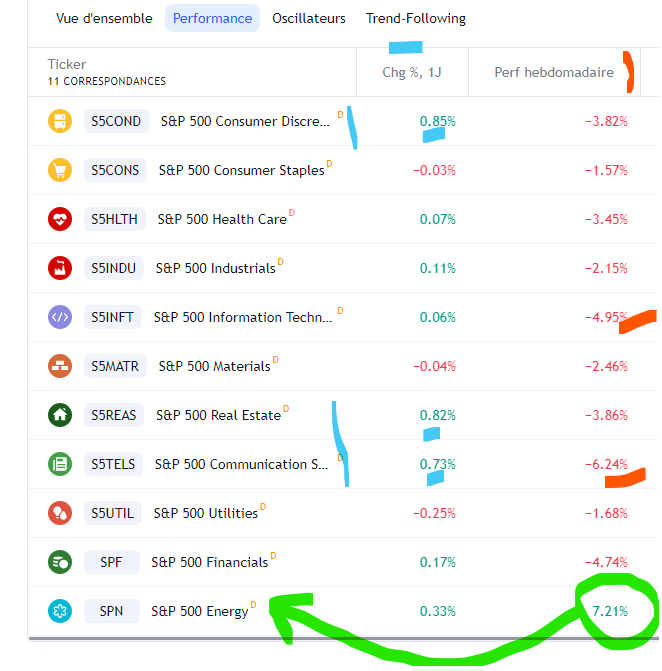Select S&P 500 Industrials name

click(x=215, y=268)
